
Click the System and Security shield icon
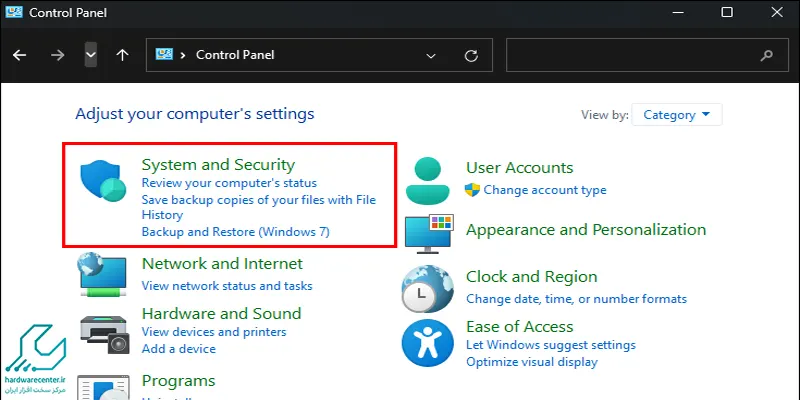point(103,181)
